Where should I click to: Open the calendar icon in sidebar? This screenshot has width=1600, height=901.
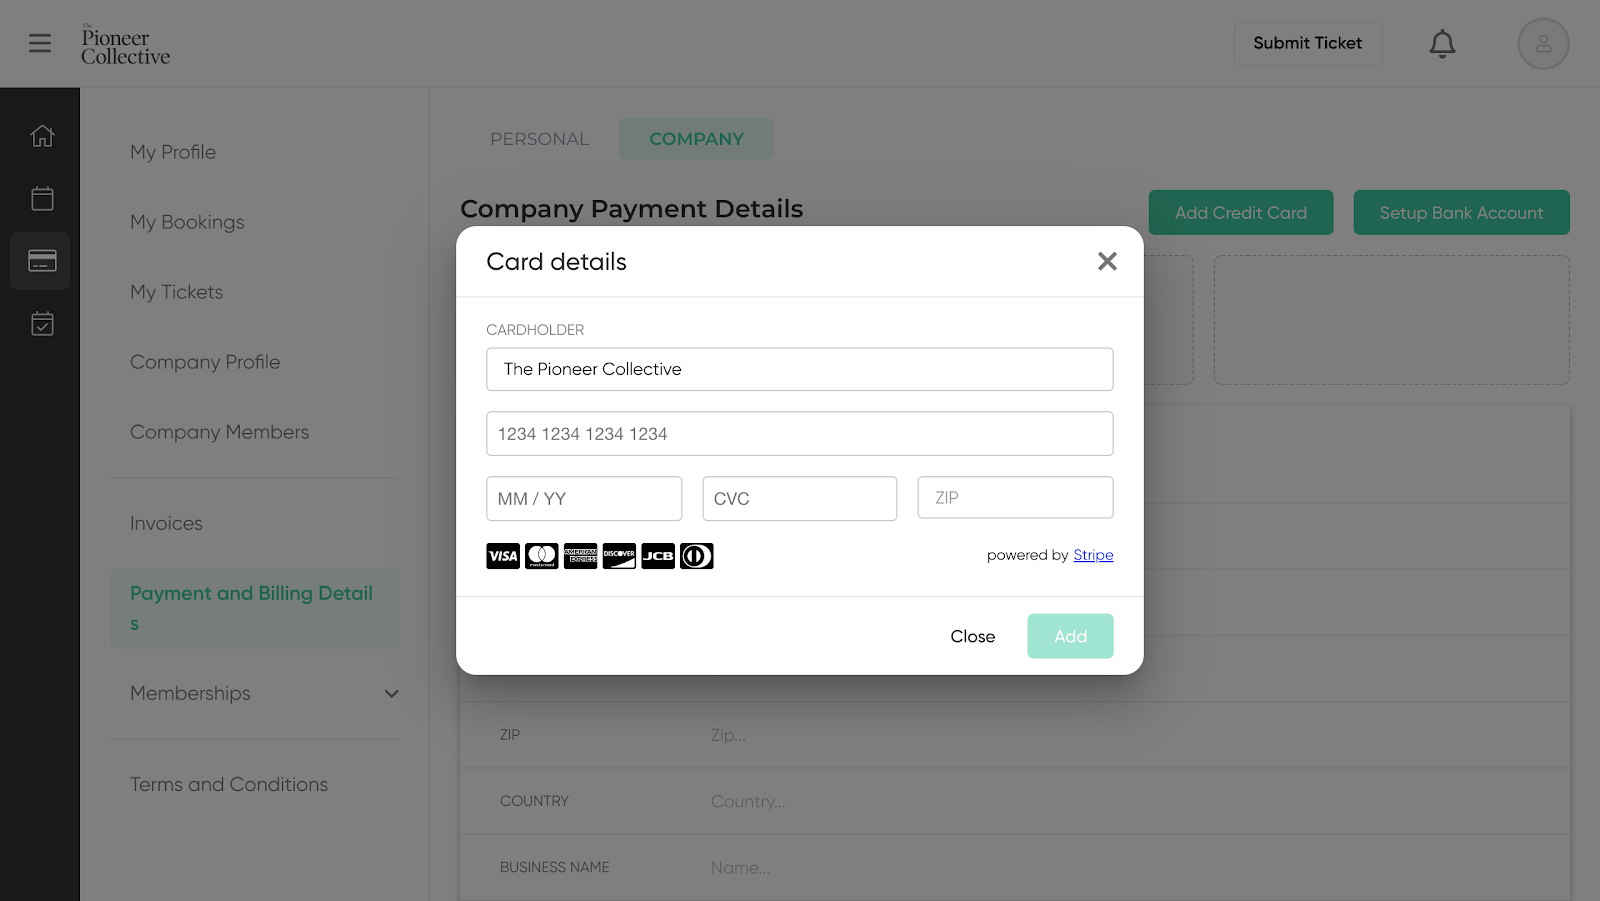coord(42,198)
